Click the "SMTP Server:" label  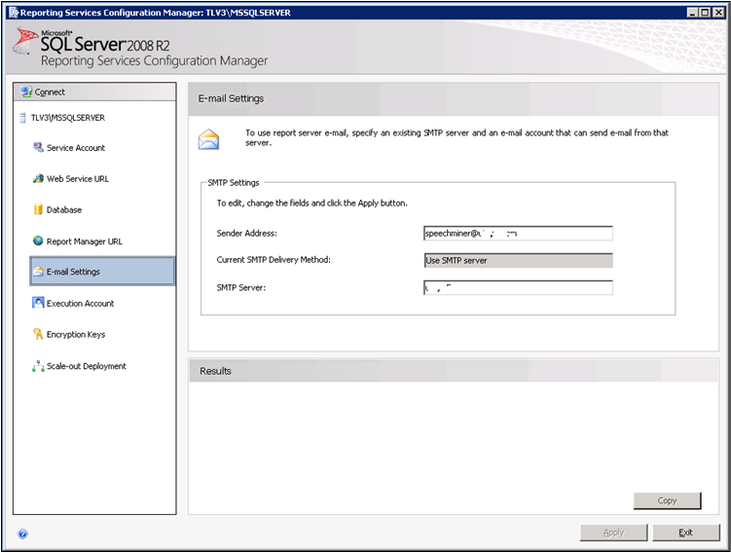(x=241, y=288)
